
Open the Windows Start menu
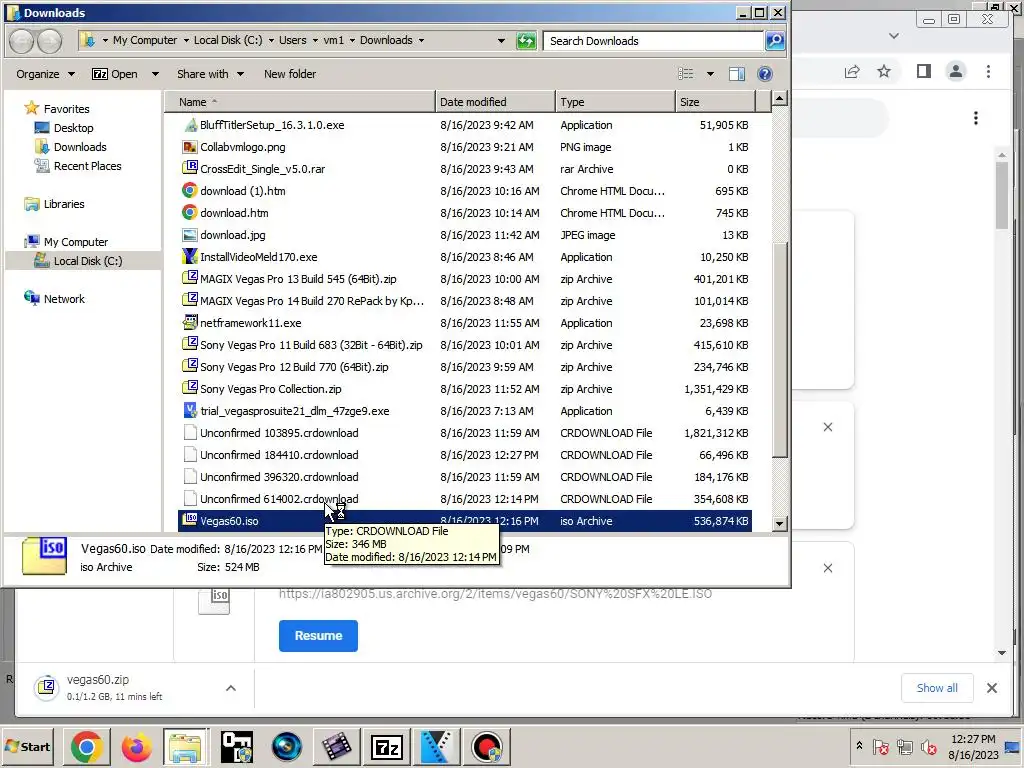coord(27,746)
